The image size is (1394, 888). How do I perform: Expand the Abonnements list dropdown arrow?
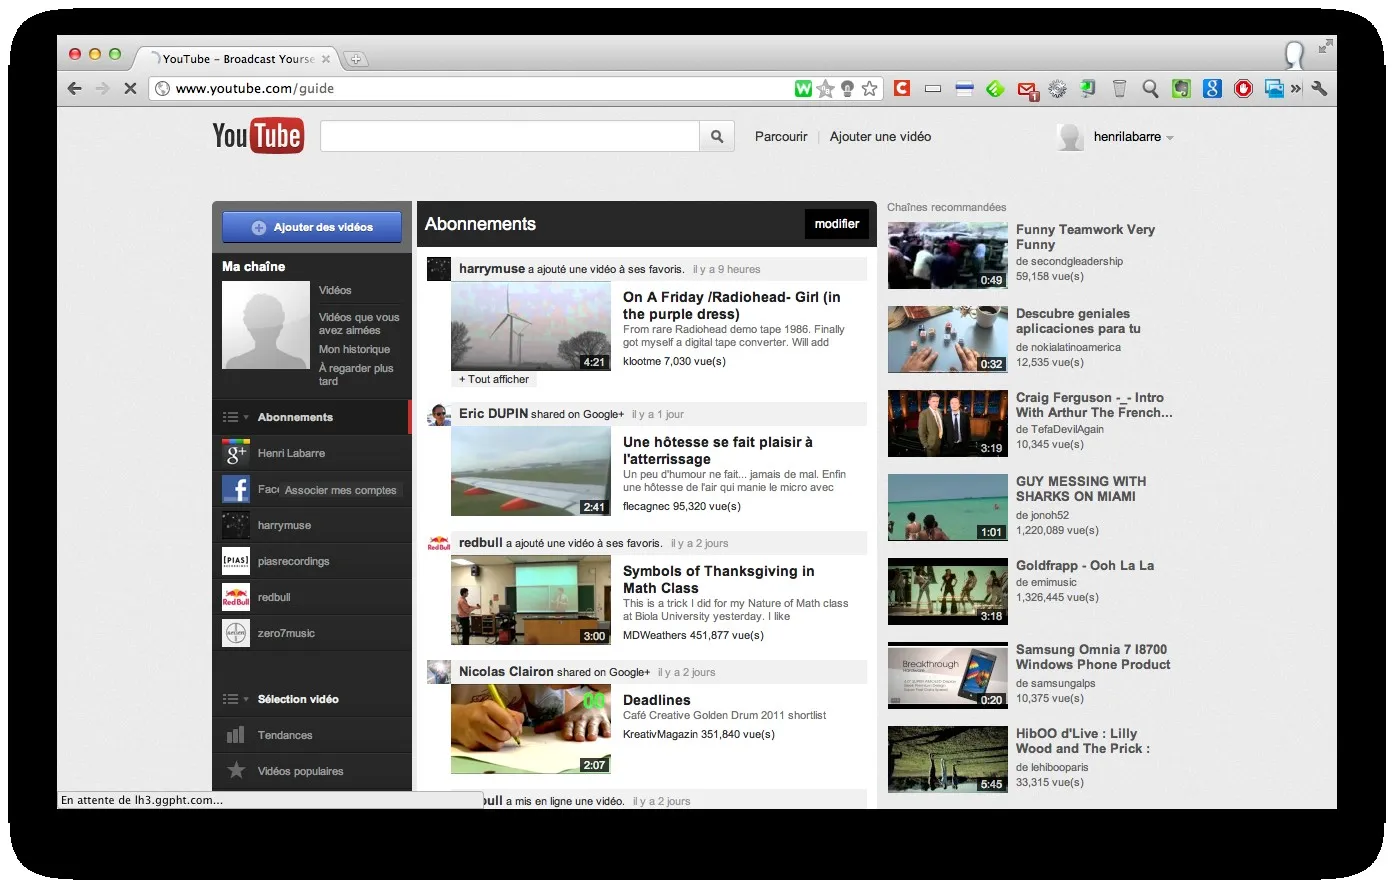tap(246, 417)
